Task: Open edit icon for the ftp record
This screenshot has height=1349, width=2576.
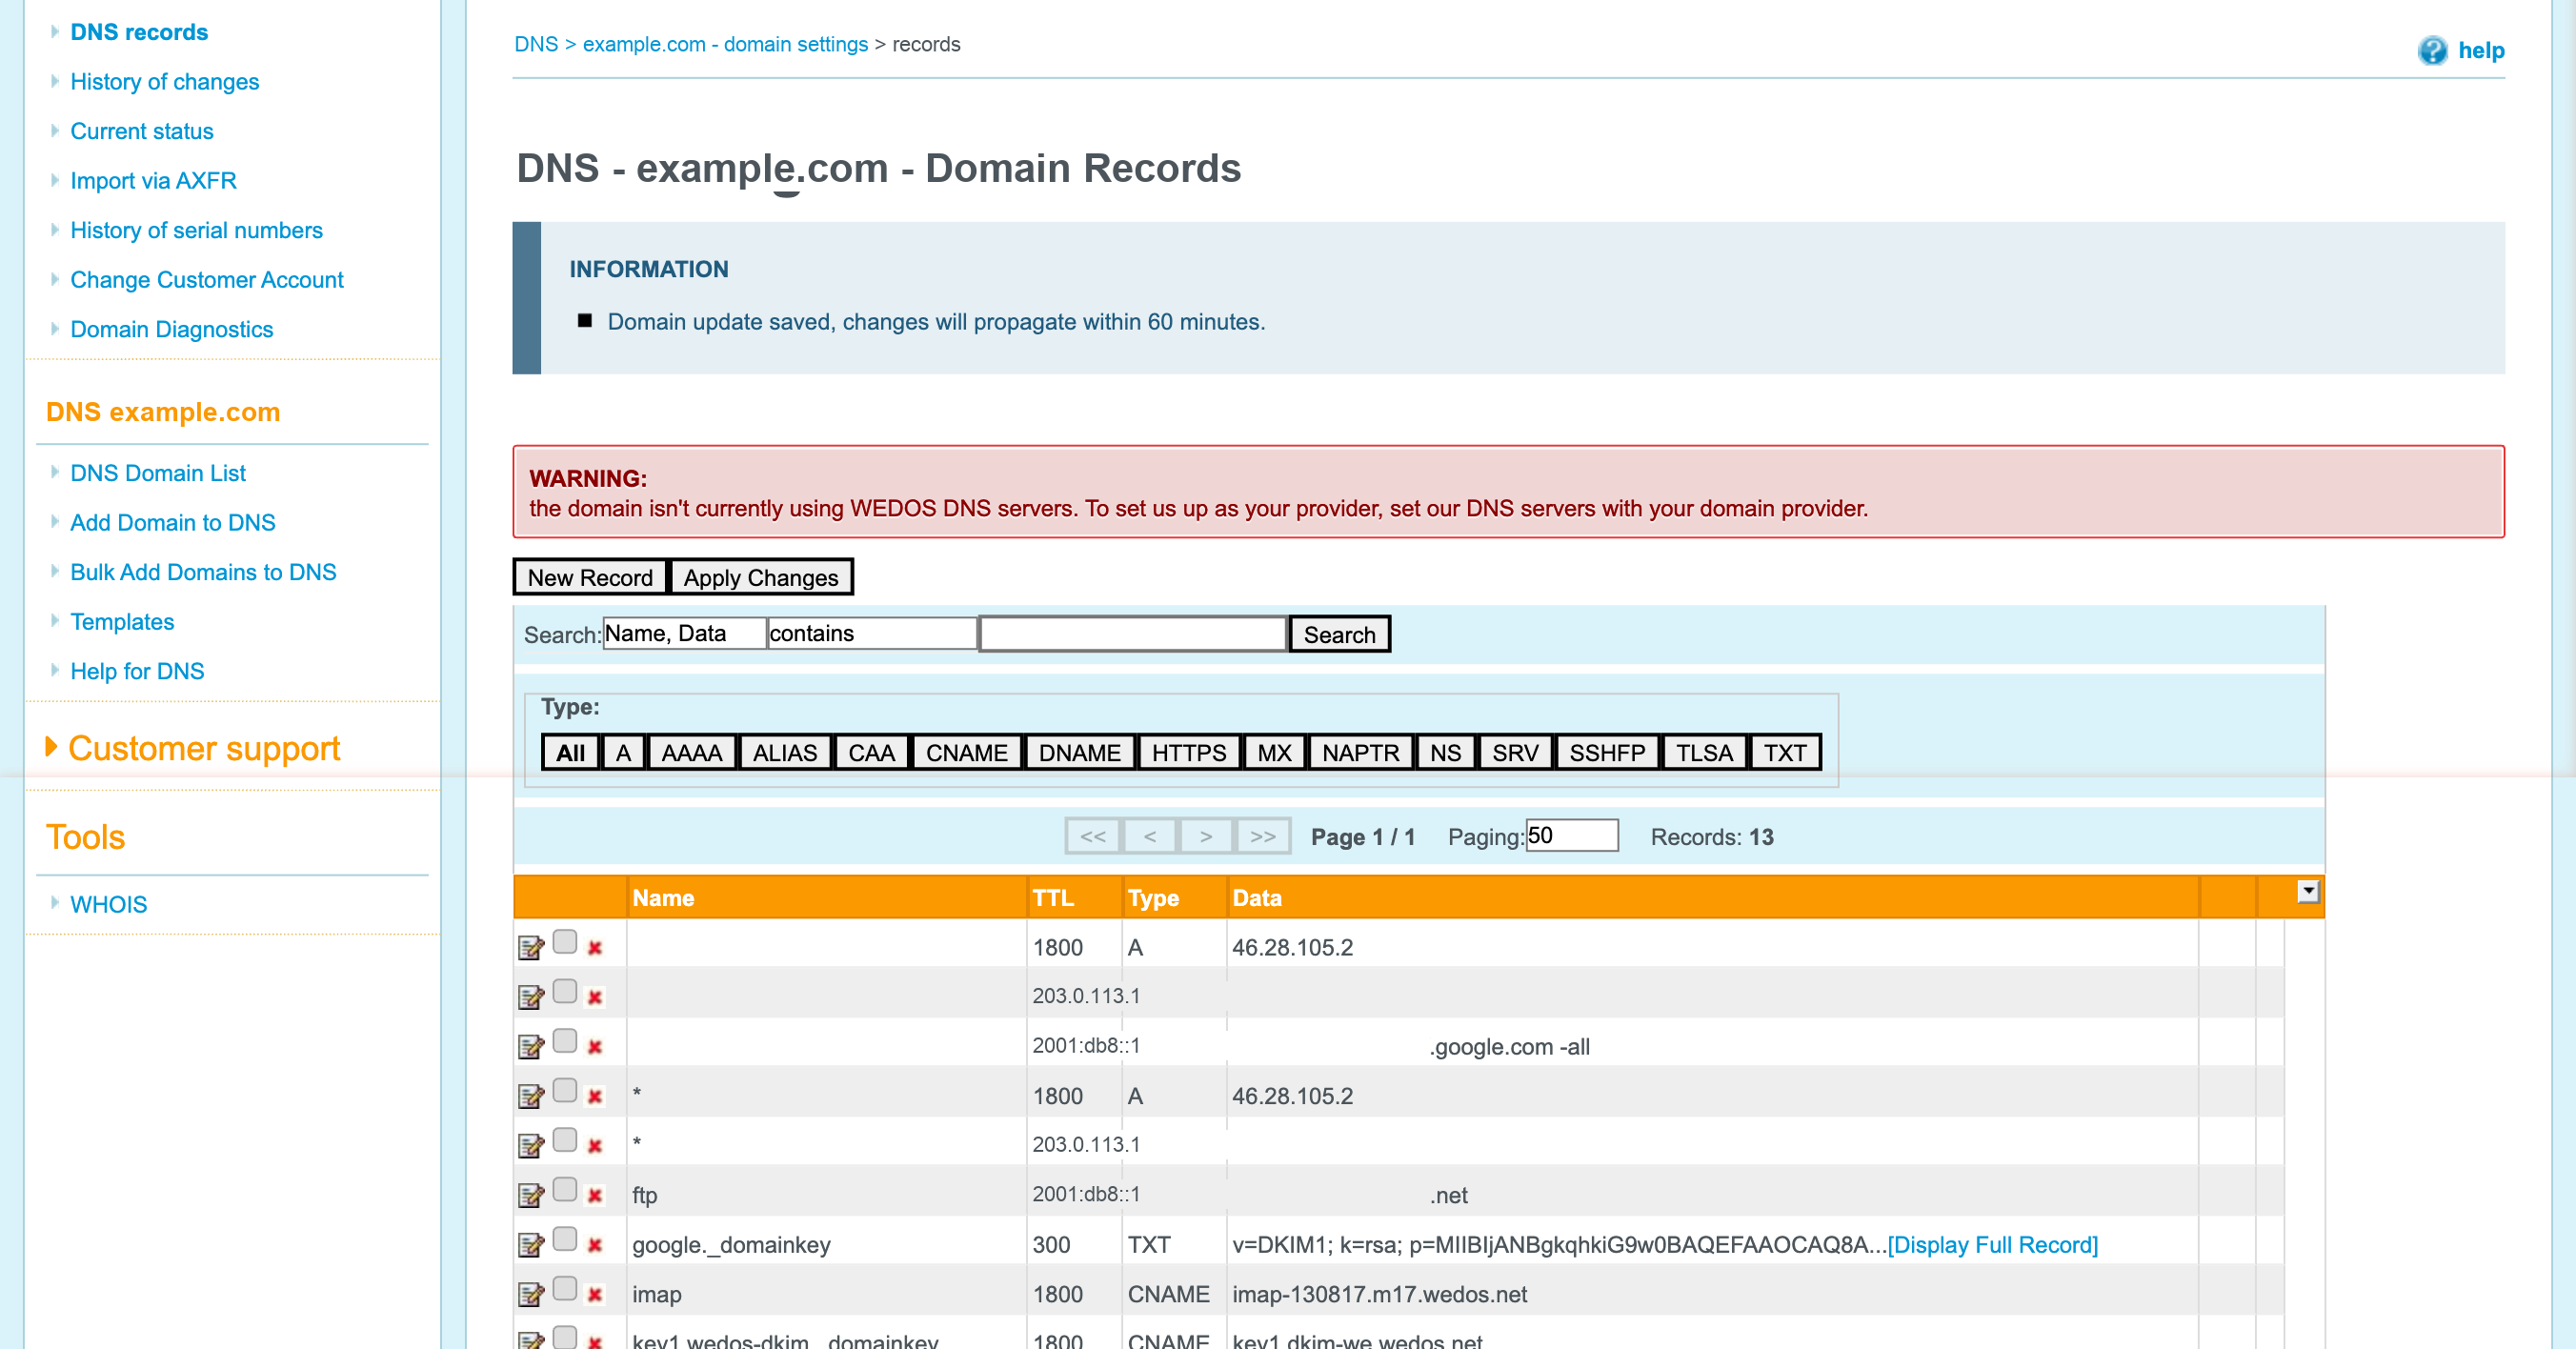Action: 532,1192
